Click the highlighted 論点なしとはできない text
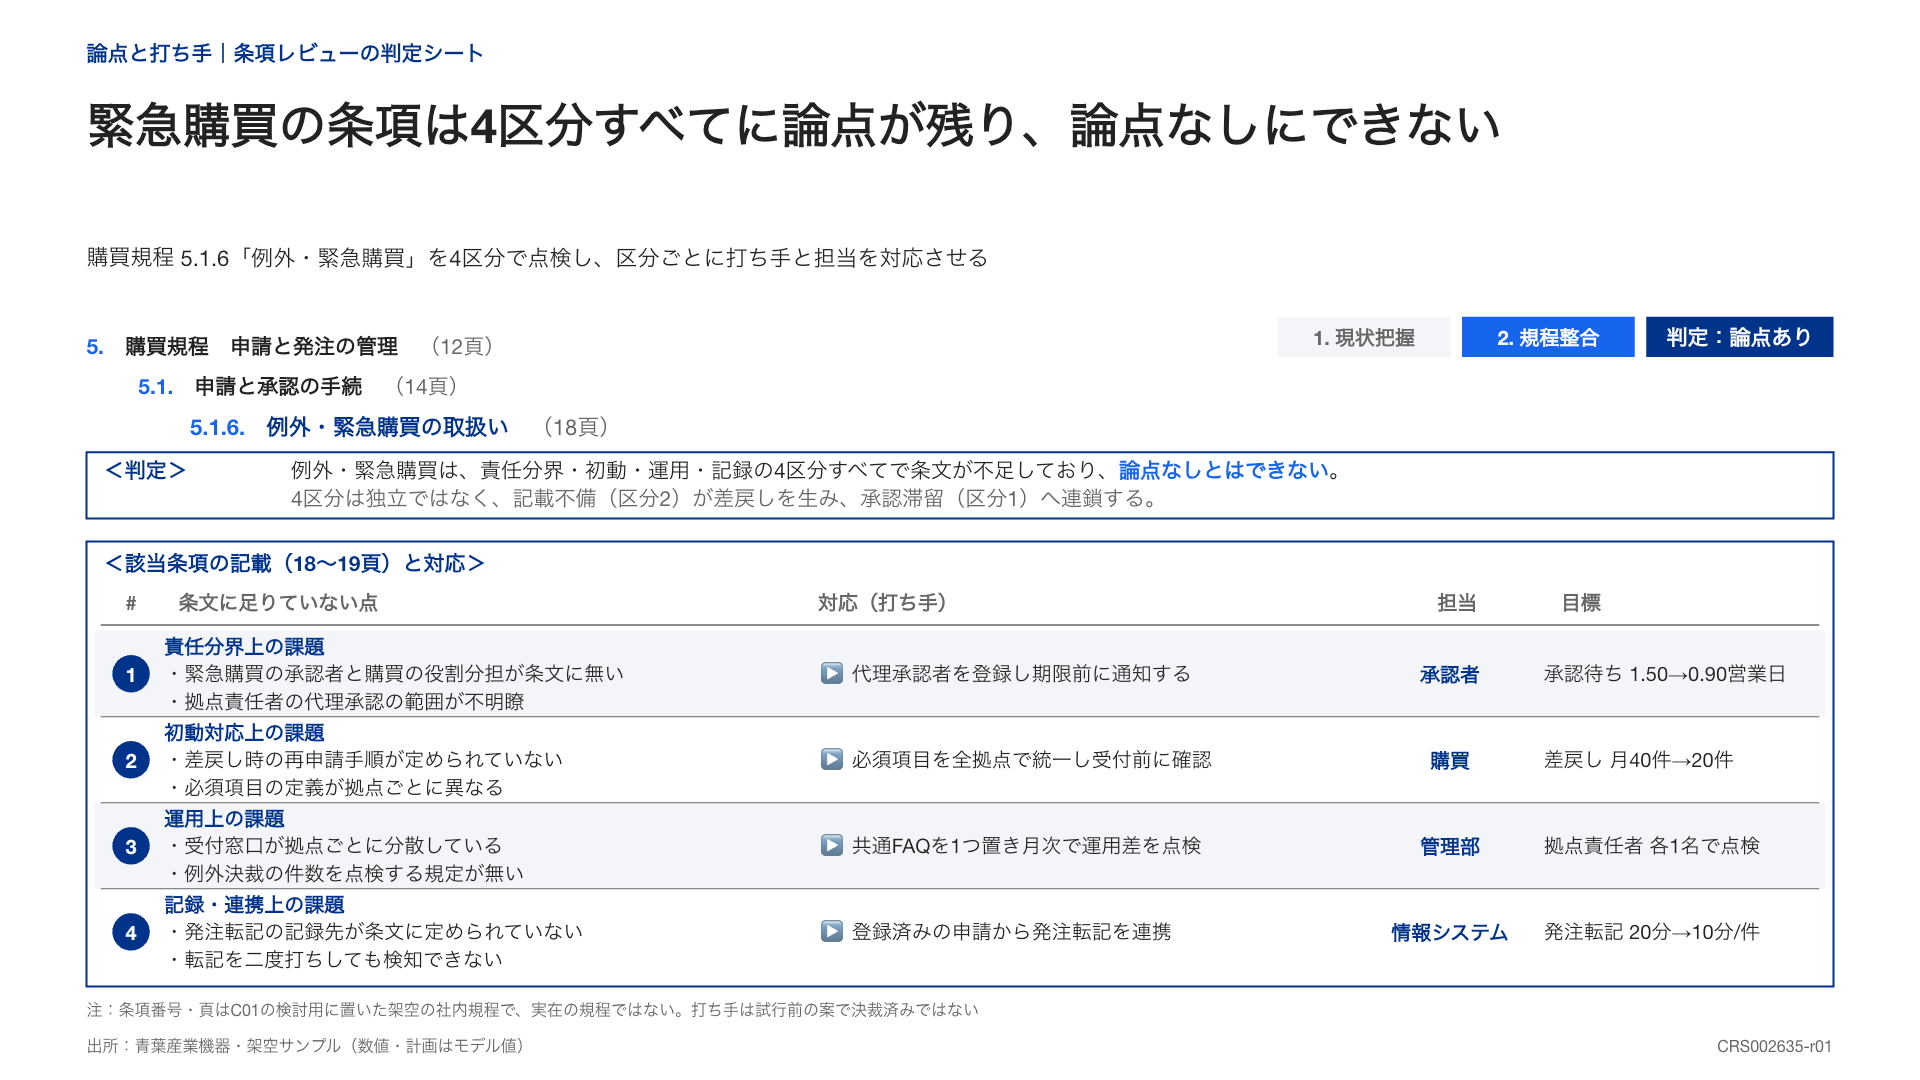Image resolution: width=1920 pixels, height=1080 pixels. point(1223,470)
